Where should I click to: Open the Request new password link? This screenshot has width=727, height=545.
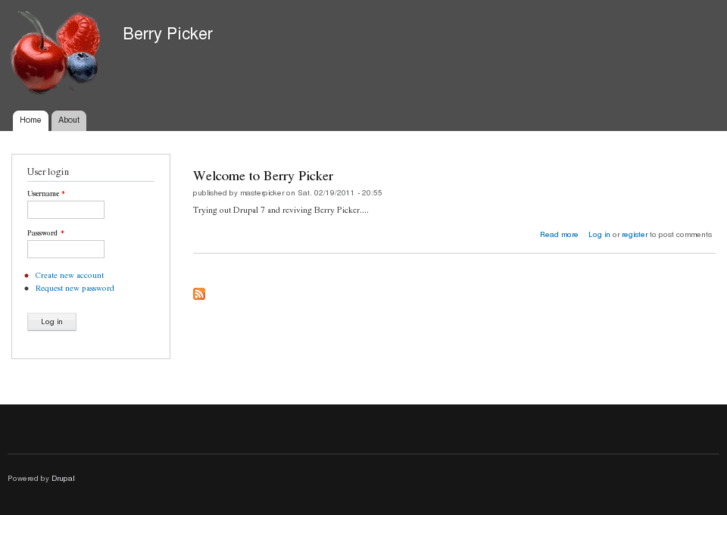click(x=74, y=288)
